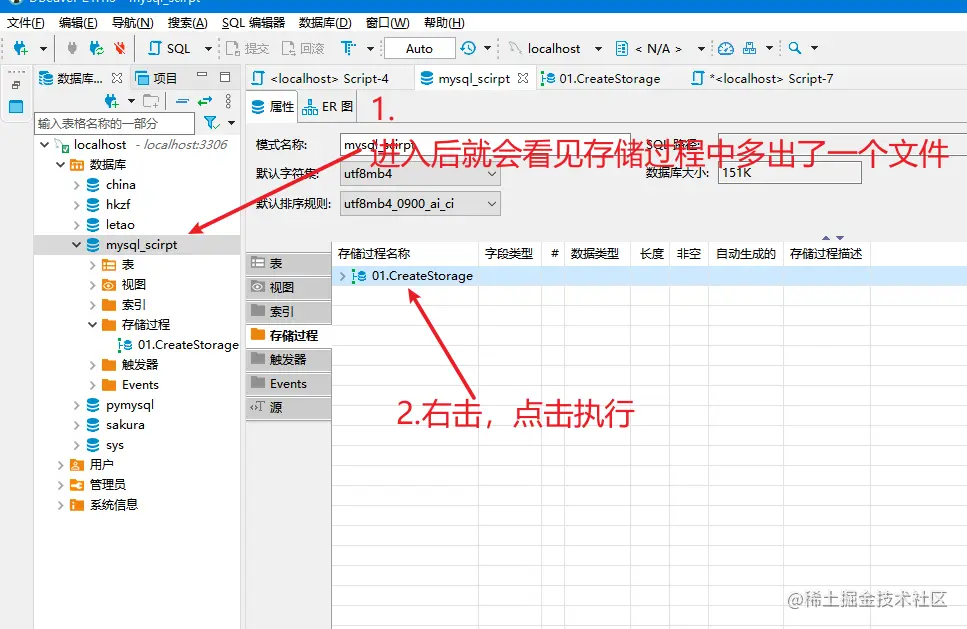Open the 数据库(D) menu
Screen dimensions: 967x629
point(325,23)
